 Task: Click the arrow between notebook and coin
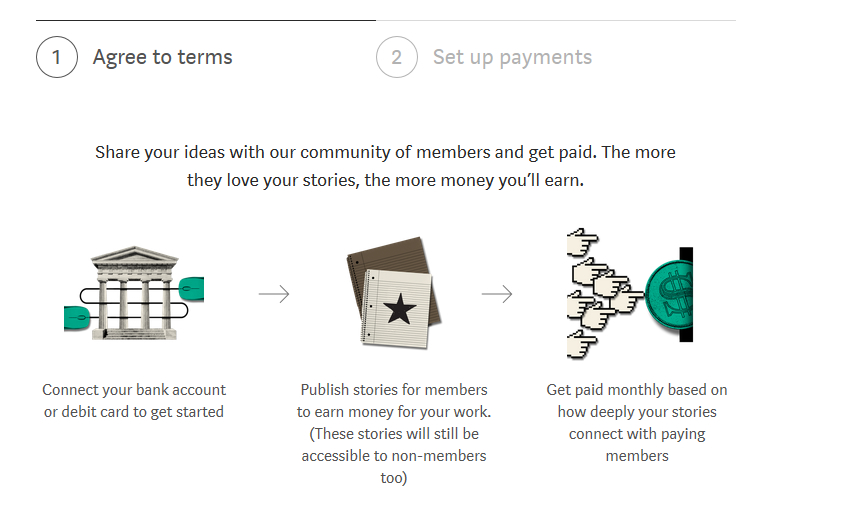pos(497,294)
